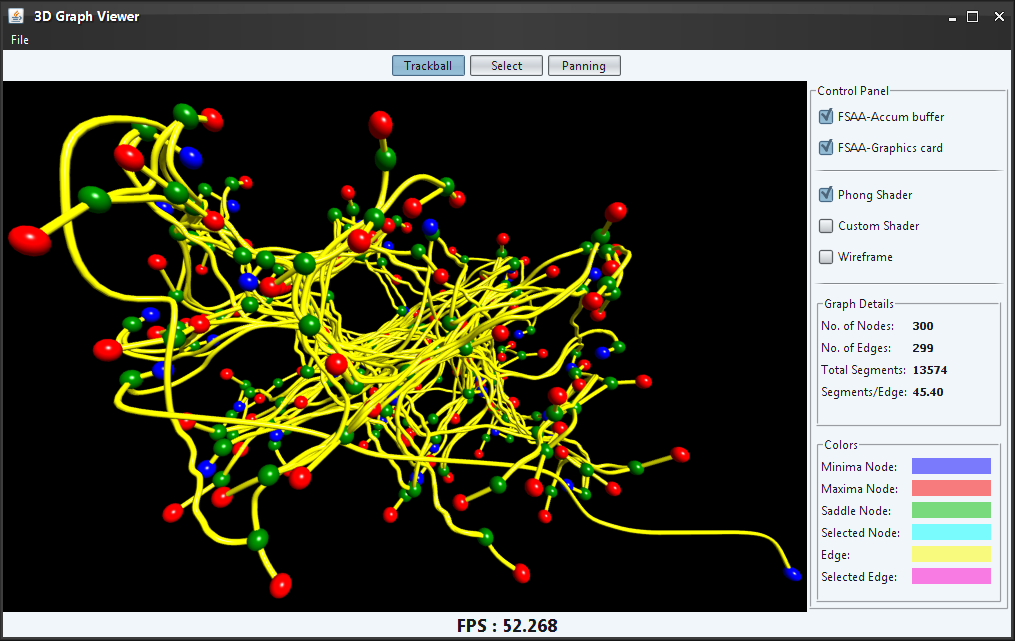
Task: Change the Saddle Node green swatch
Action: point(951,510)
